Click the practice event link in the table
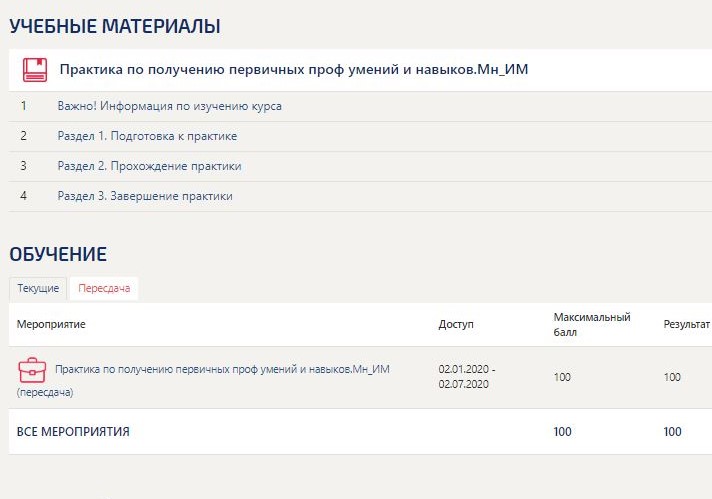The width and height of the screenshot is (712, 499). (x=222, y=369)
